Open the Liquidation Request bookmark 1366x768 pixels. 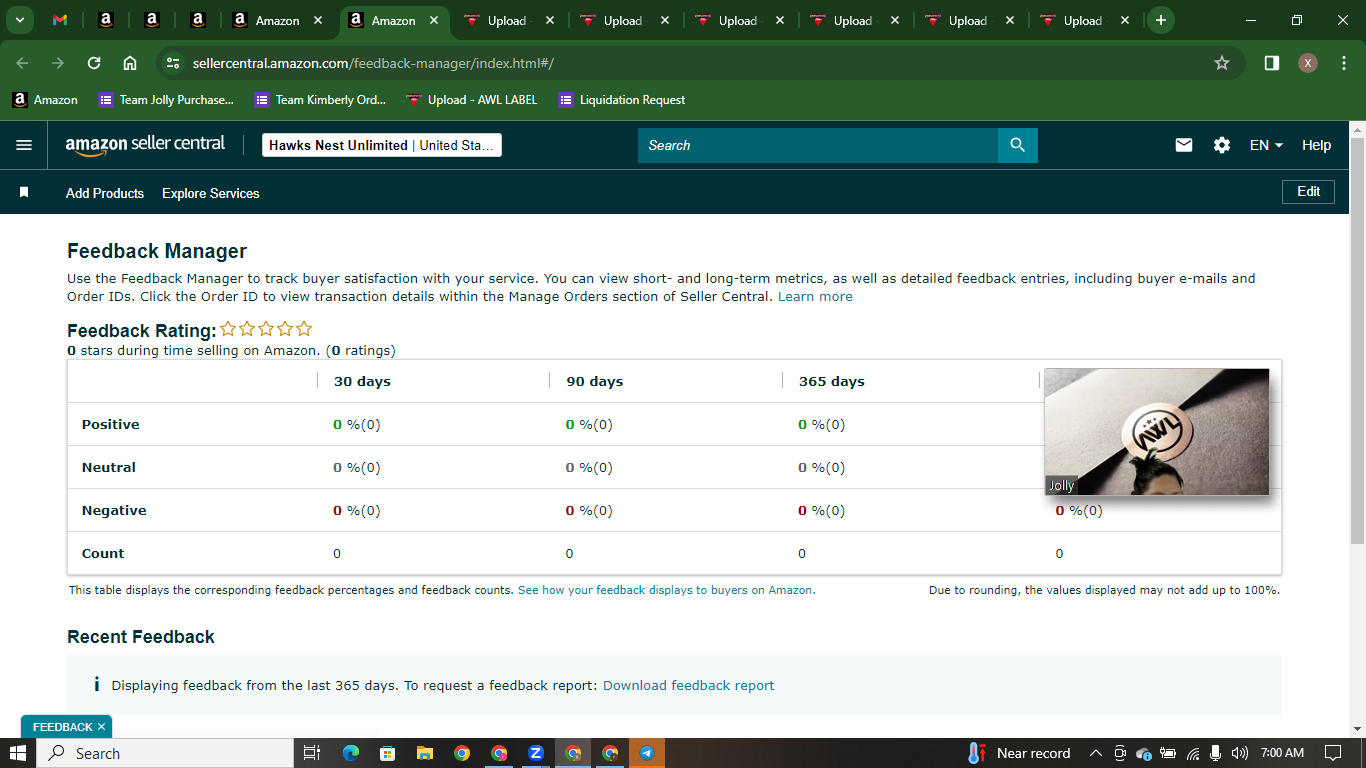[x=622, y=100]
